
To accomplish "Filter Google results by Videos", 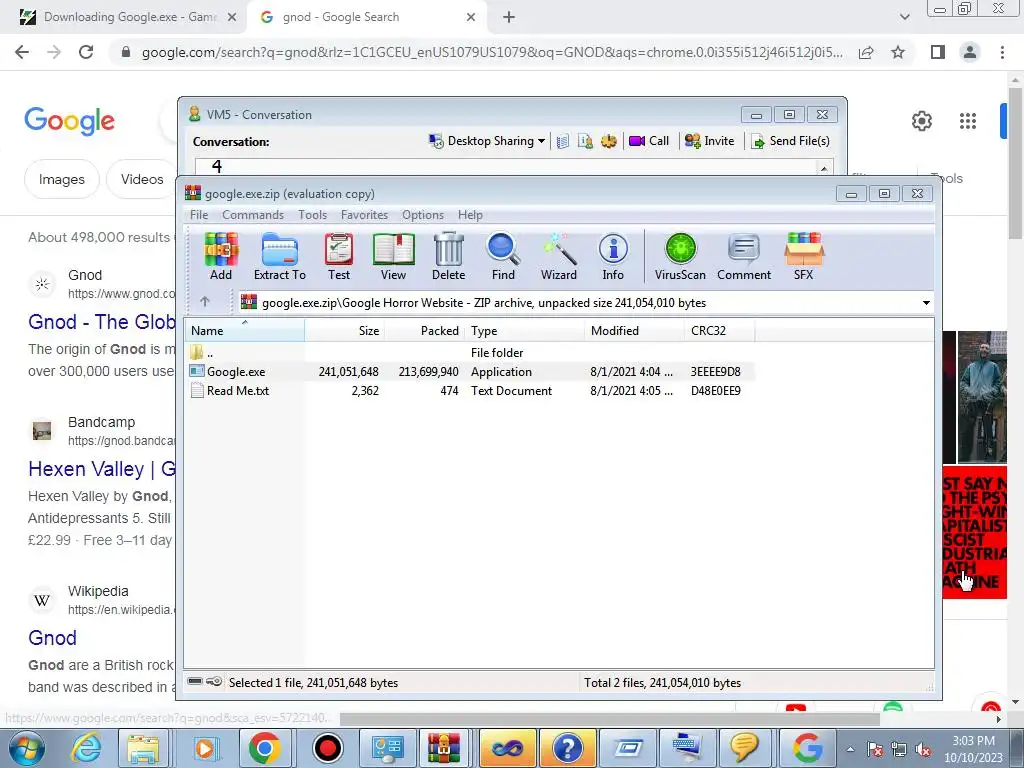I will (x=142, y=179).
